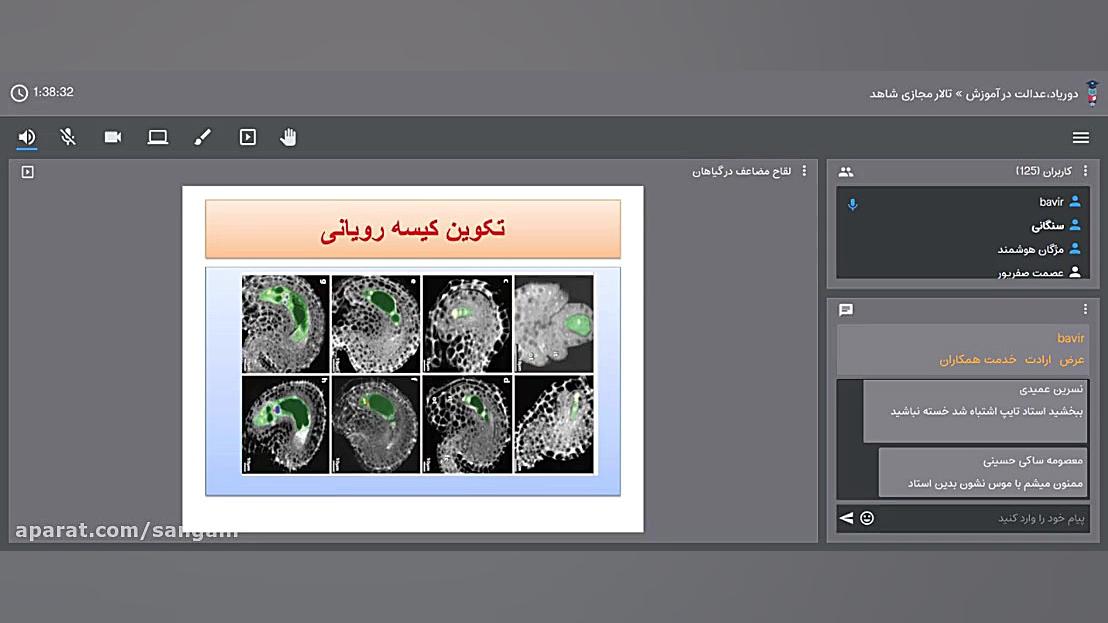The width and height of the screenshot is (1108, 623).
Task: Unmute the microphone in toolbar
Action: pyautogui.click(x=68, y=138)
